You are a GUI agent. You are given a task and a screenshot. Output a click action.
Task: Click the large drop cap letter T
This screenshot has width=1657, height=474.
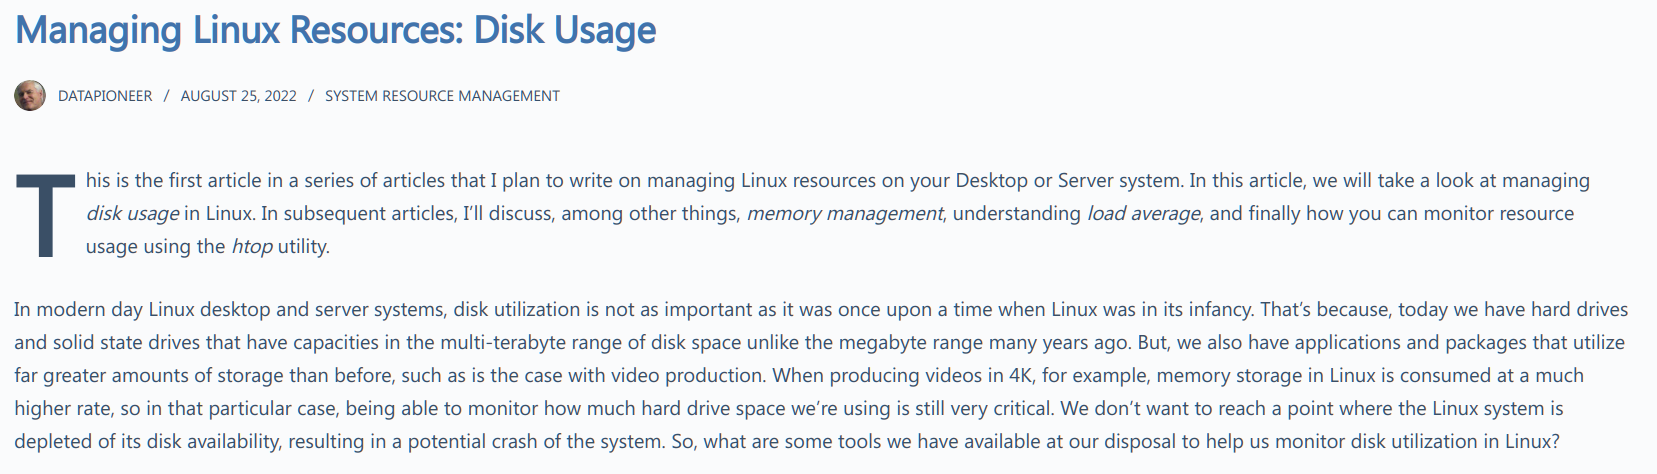click(x=45, y=216)
